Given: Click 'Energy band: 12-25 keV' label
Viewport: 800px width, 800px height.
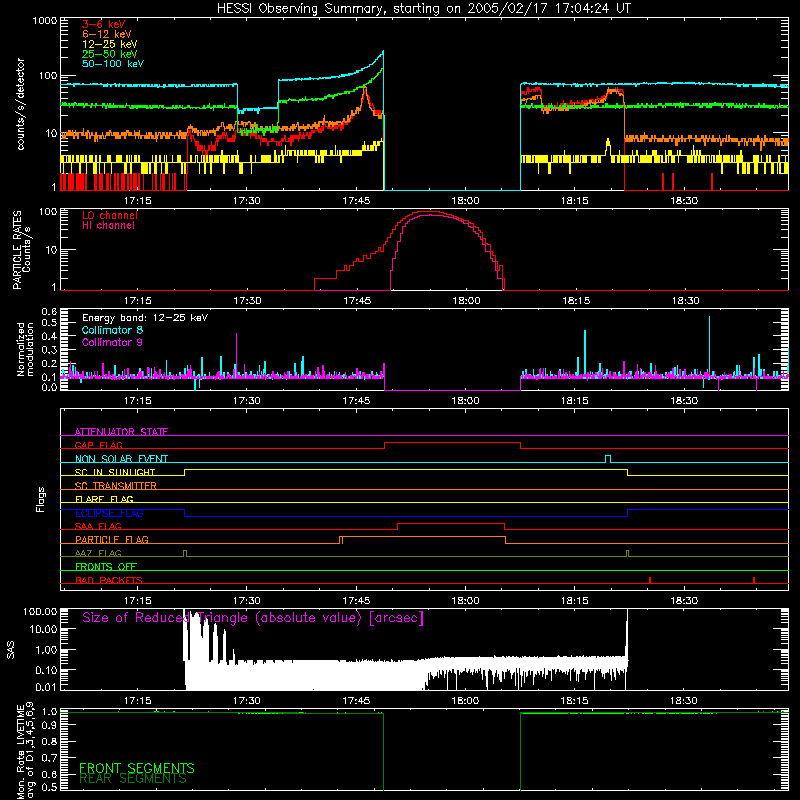Looking at the screenshot, I should (x=145, y=318).
